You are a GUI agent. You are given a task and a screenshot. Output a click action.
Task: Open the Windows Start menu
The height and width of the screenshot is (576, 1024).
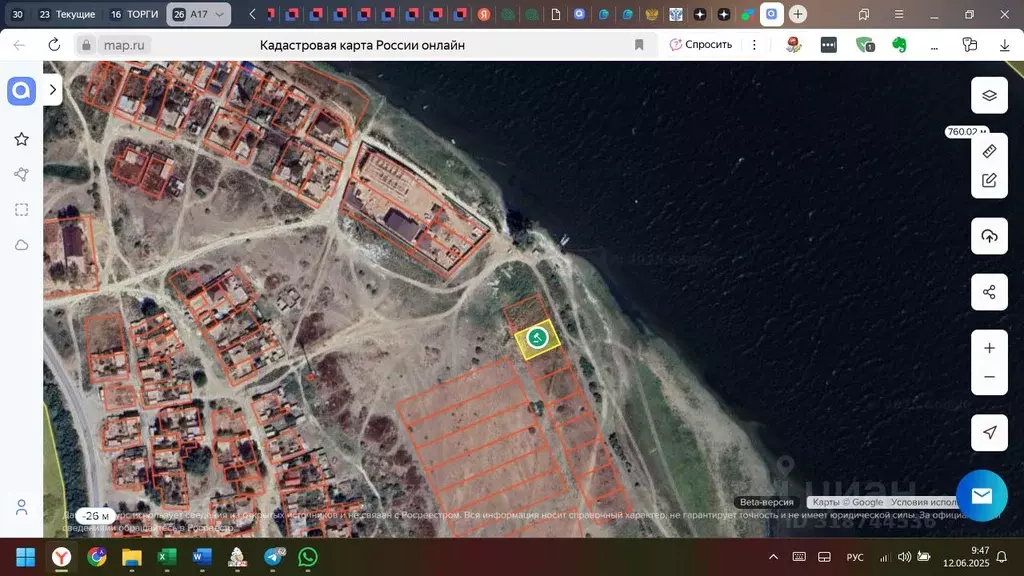pos(25,557)
